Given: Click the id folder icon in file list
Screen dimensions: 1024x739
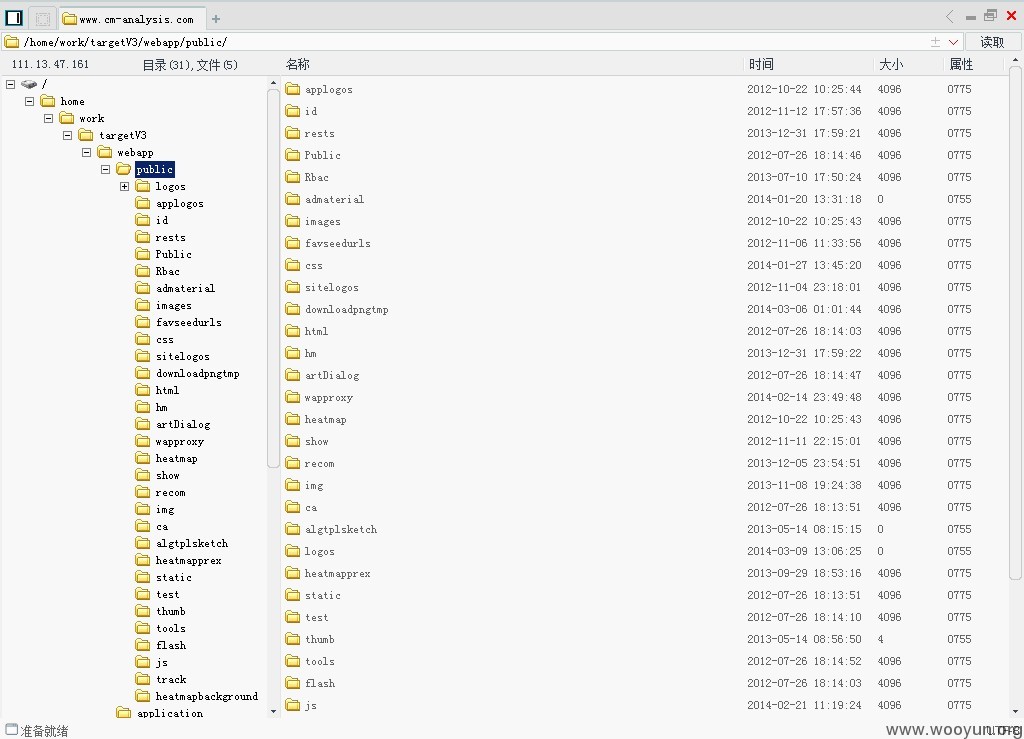Looking at the screenshot, I should click(x=293, y=111).
